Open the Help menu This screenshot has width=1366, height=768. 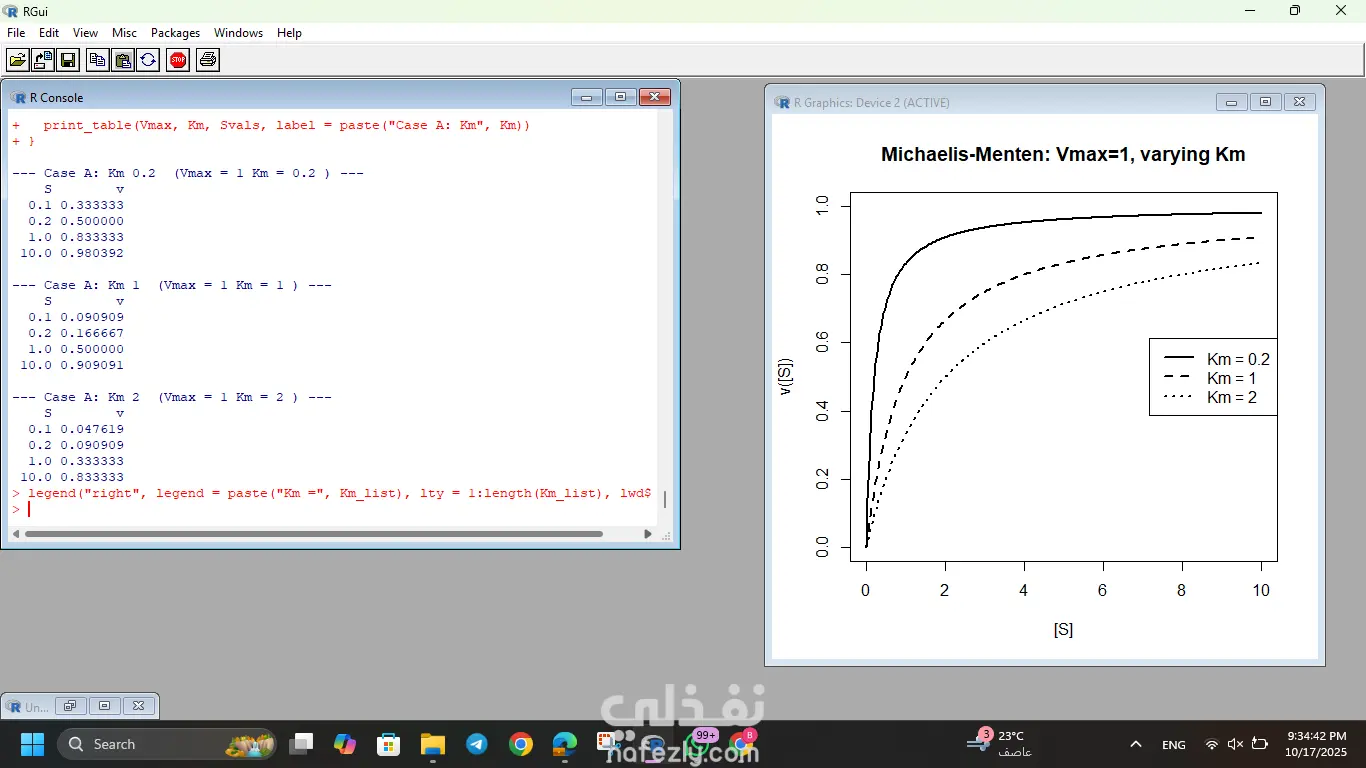click(x=289, y=33)
